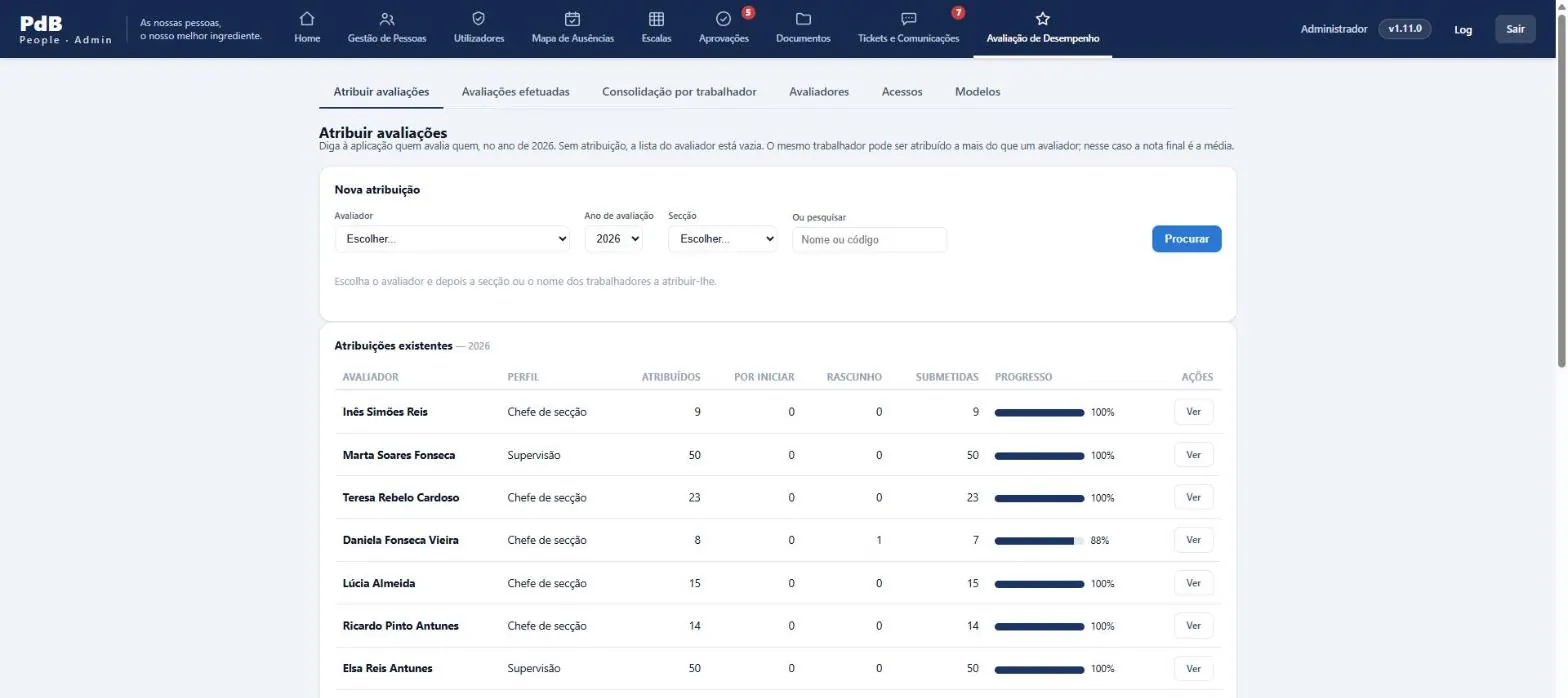Image resolution: width=1568 pixels, height=698 pixels.
Task: Click the page vertical scrollbar
Action: tap(1562, 190)
